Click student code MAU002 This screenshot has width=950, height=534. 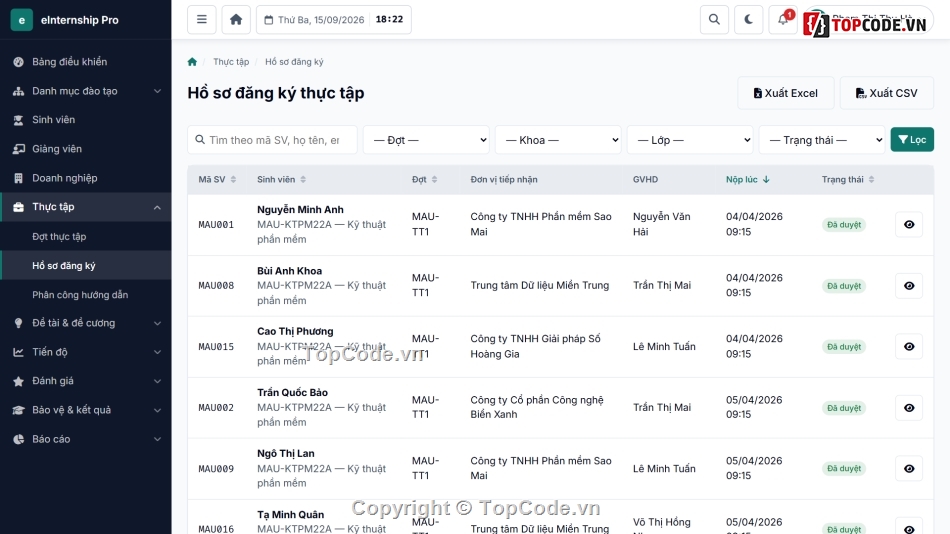click(x=216, y=408)
